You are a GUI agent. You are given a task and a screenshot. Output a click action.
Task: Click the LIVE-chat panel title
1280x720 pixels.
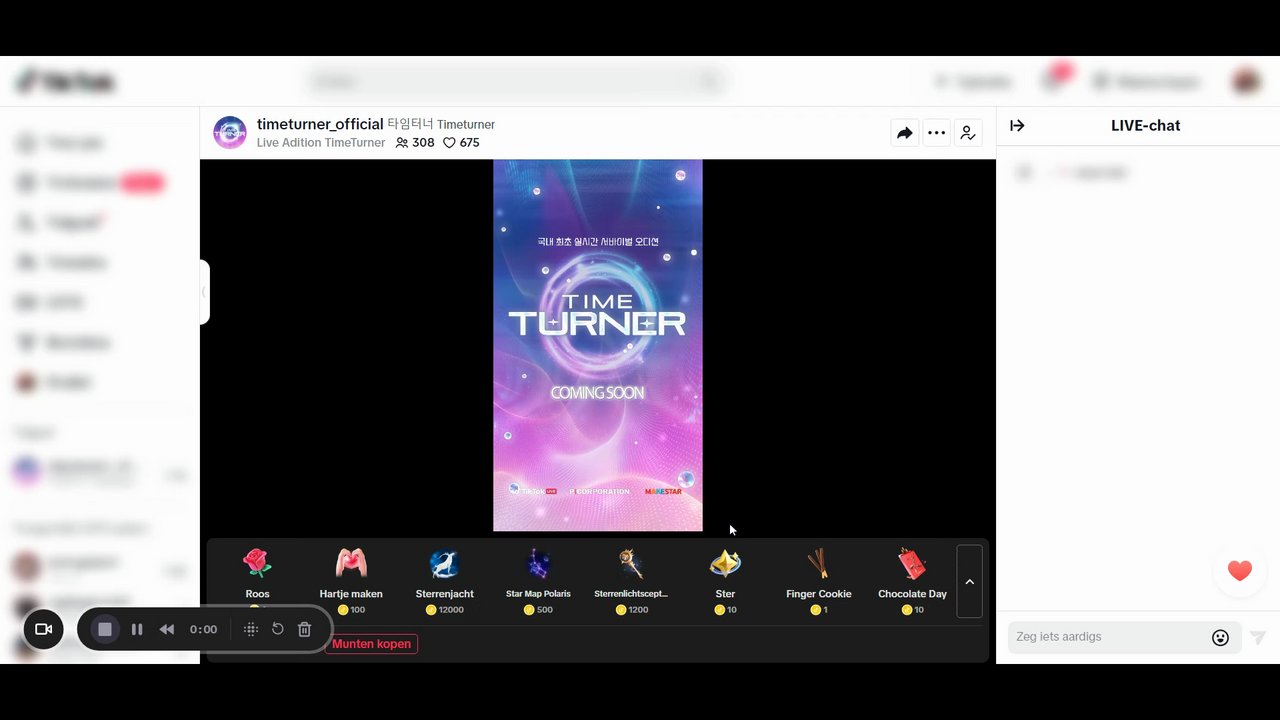click(x=1145, y=125)
